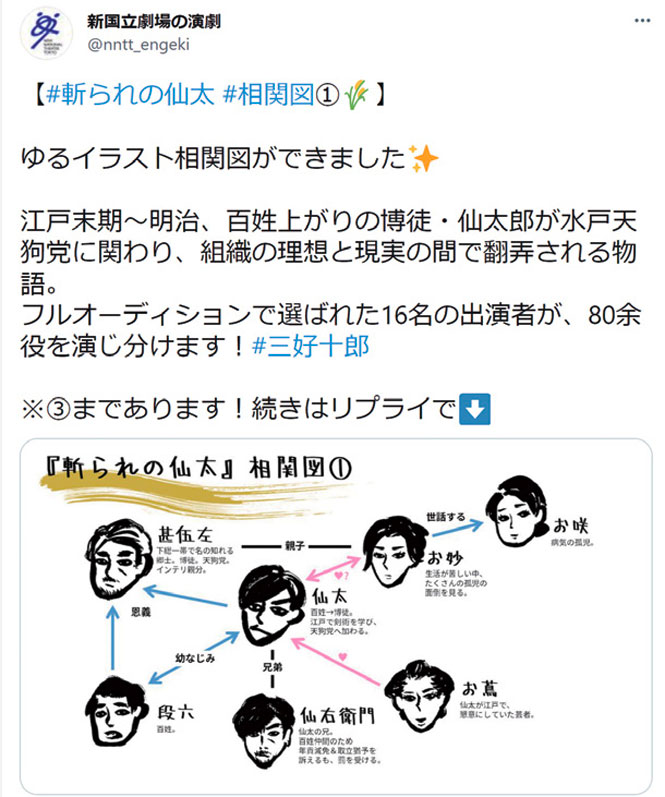Open the #三好十郎 hashtag
665x797 pixels.
310,346
